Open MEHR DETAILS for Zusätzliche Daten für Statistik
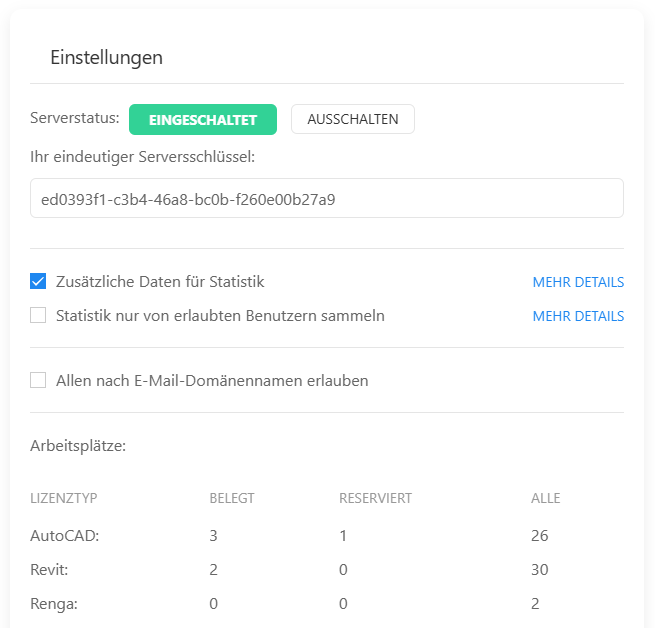The width and height of the screenshot is (655, 628). click(x=578, y=282)
